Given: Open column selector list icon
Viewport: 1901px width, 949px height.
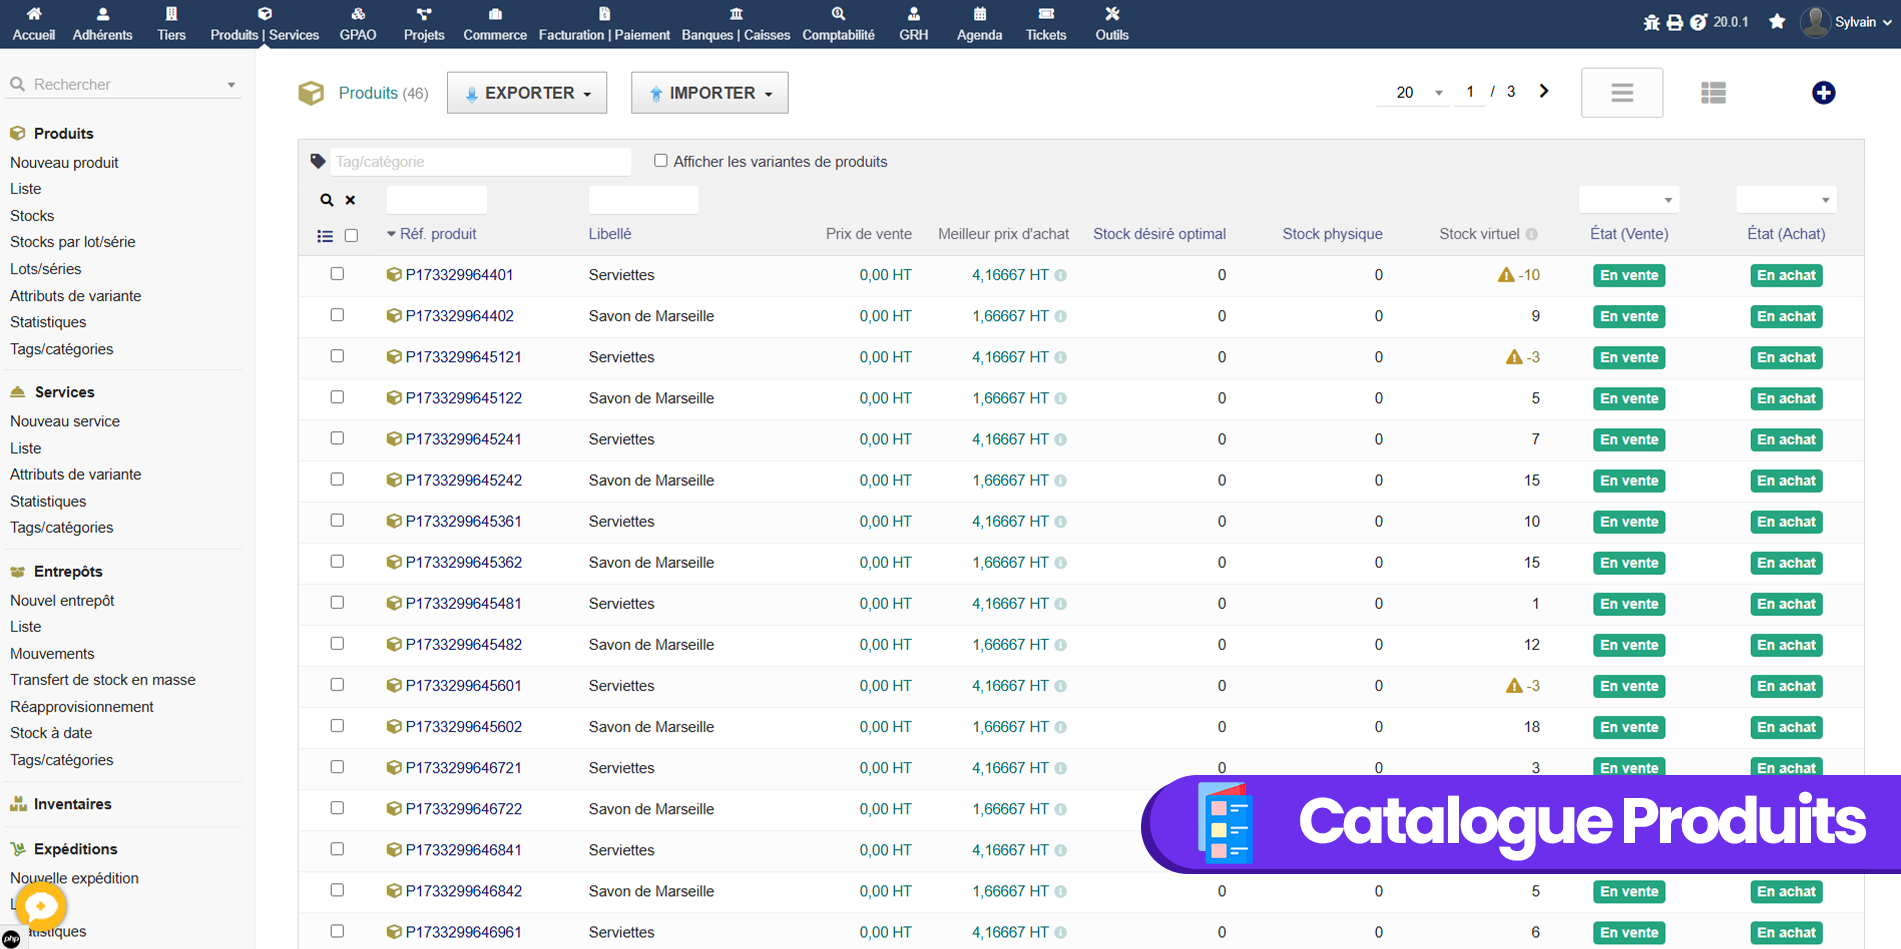Looking at the screenshot, I should coord(325,236).
